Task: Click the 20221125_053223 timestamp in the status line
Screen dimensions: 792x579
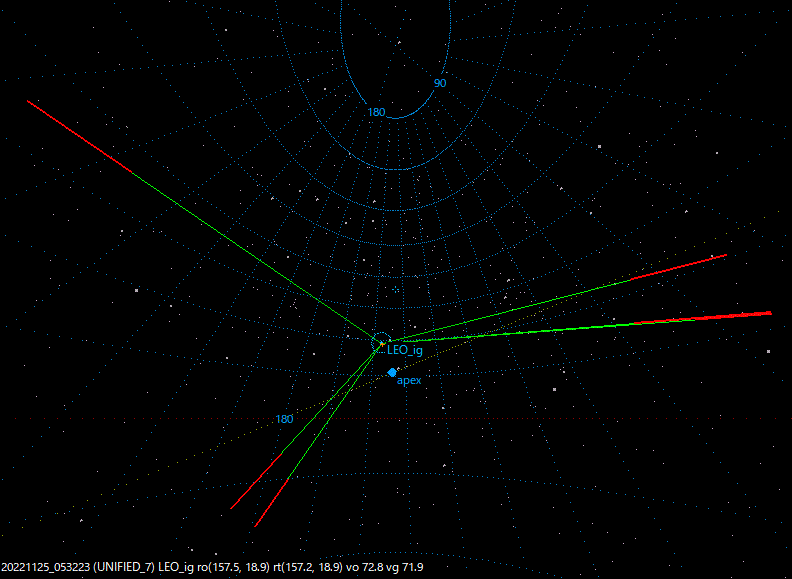Action: 45,567
